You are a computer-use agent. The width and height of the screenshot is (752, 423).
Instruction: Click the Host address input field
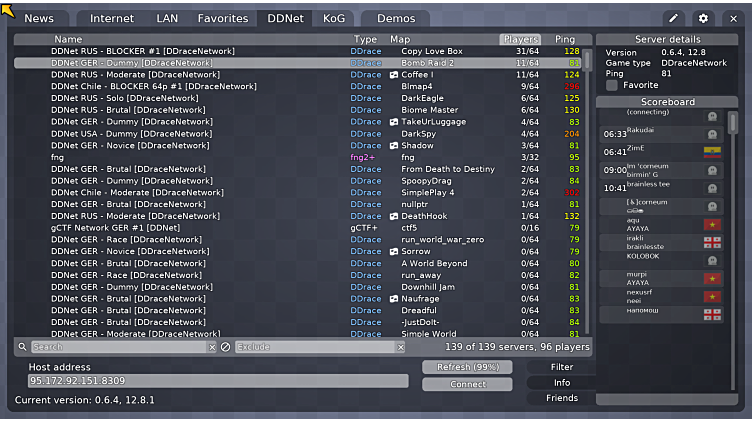pos(218,381)
